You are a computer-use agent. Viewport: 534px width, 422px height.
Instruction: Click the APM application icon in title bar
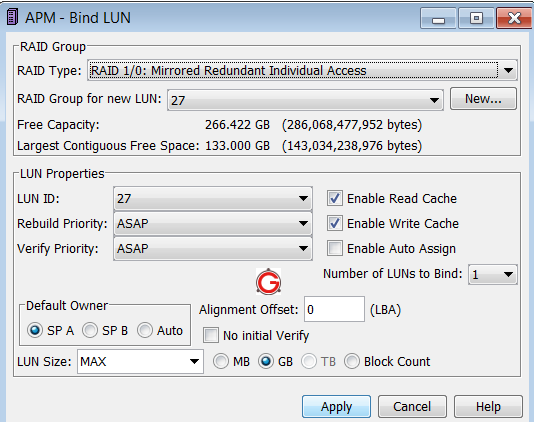12,17
